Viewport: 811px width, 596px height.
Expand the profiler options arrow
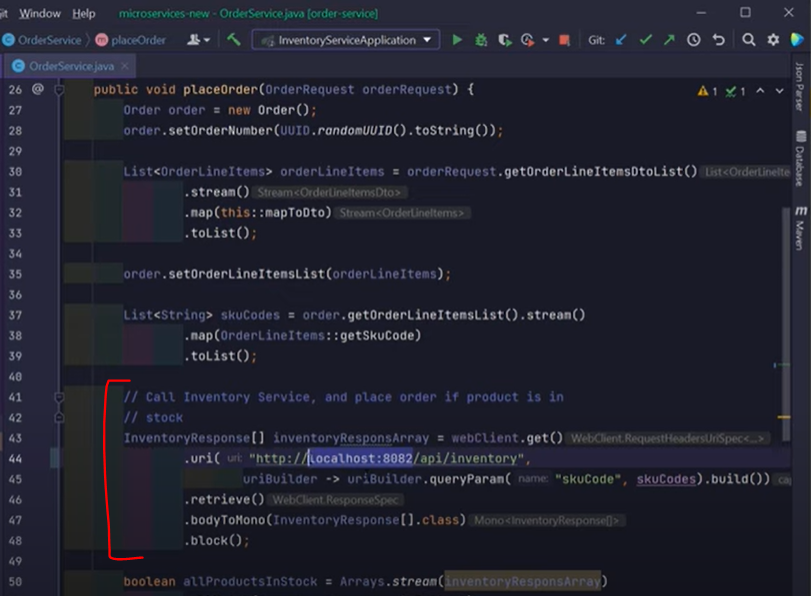click(x=546, y=40)
